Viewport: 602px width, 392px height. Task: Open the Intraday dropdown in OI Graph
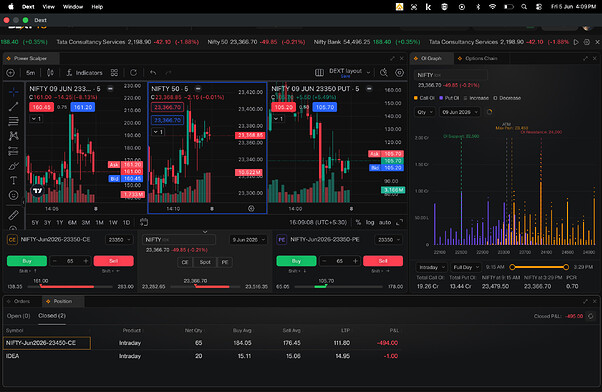(432, 267)
